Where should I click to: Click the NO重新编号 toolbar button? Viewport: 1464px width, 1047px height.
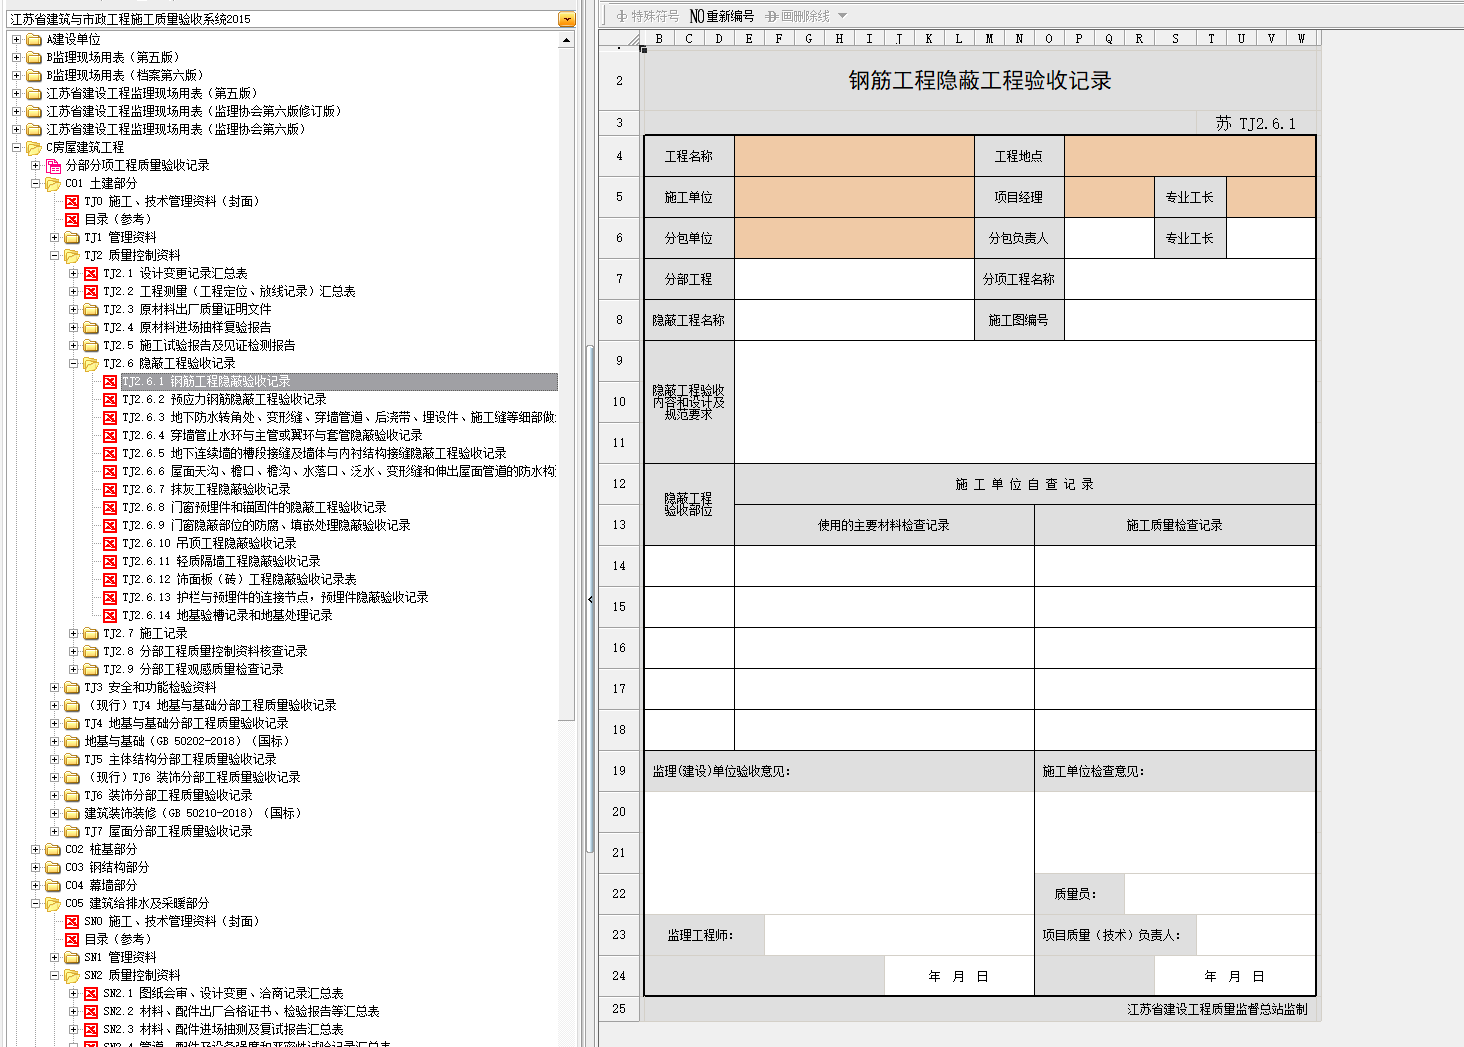[722, 16]
